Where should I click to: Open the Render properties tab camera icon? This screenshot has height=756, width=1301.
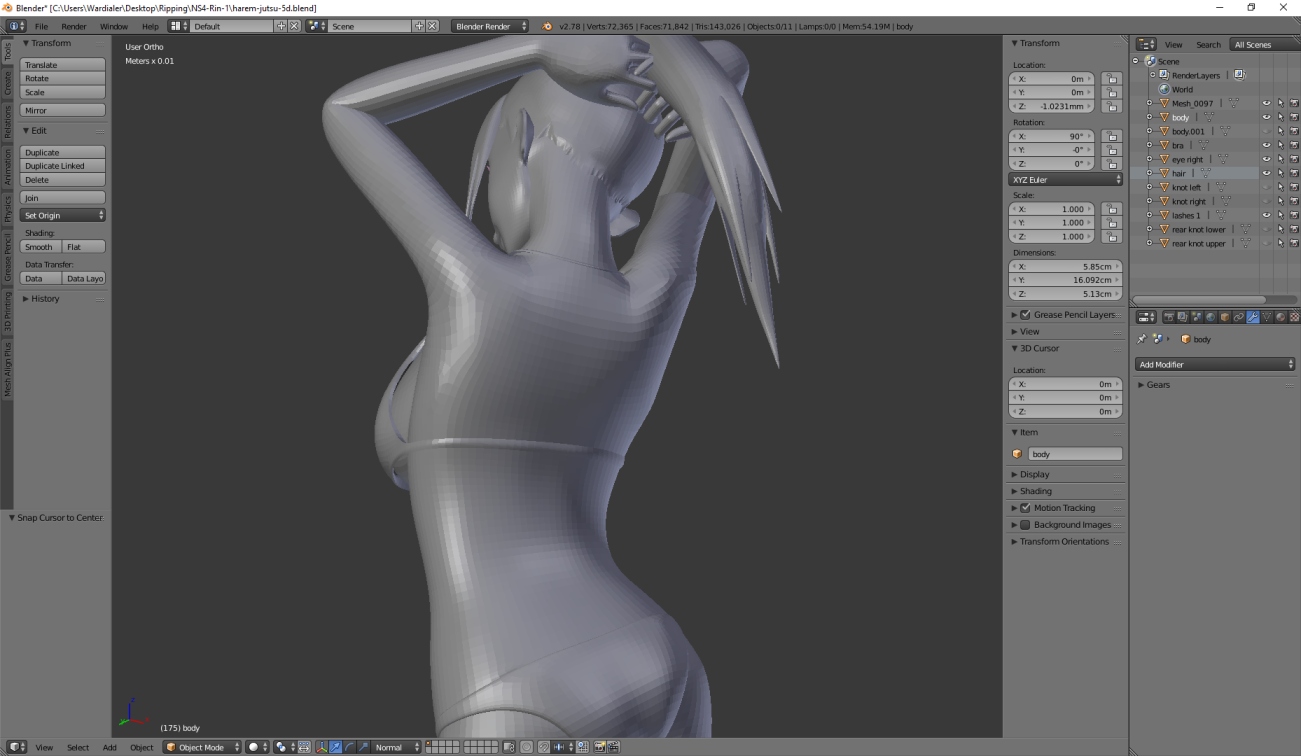pyautogui.click(x=1169, y=316)
